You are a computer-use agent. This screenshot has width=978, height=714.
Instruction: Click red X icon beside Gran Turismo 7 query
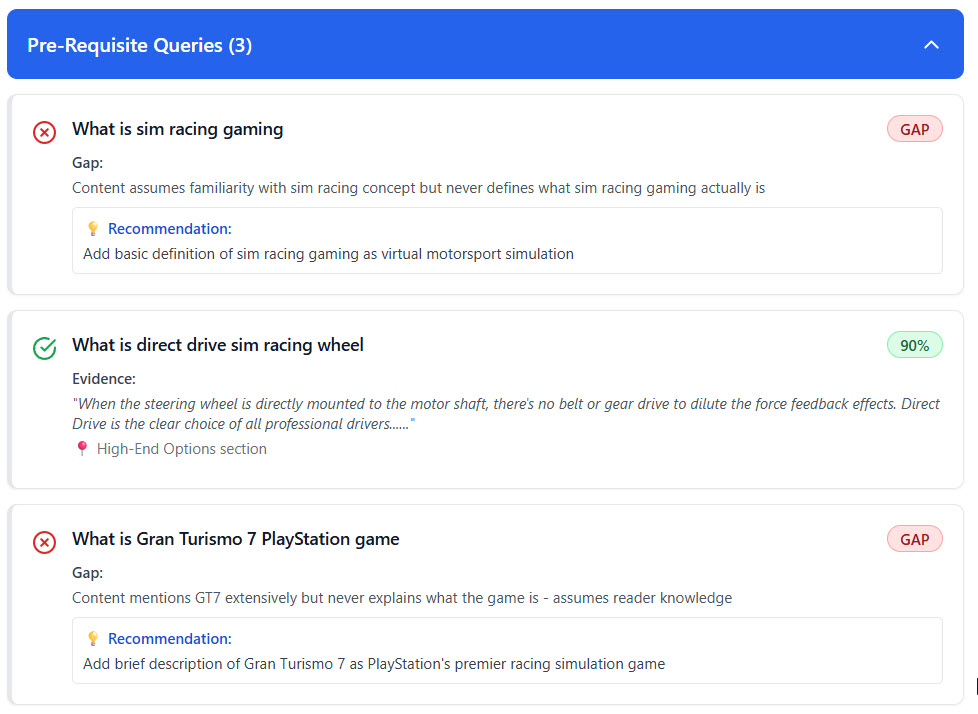(45, 542)
